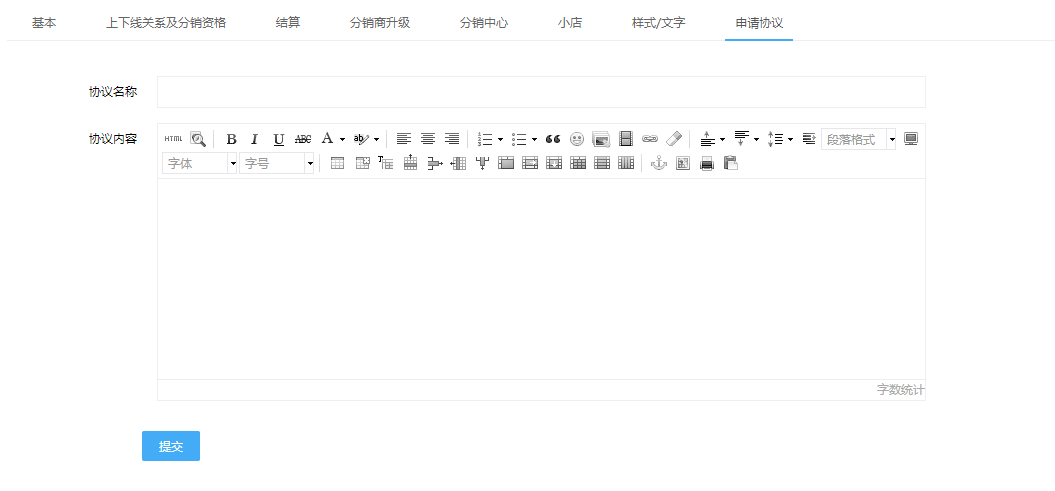Screen dimensions: 1055x491
Task: Insert an anchor
Action: tap(659, 163)
